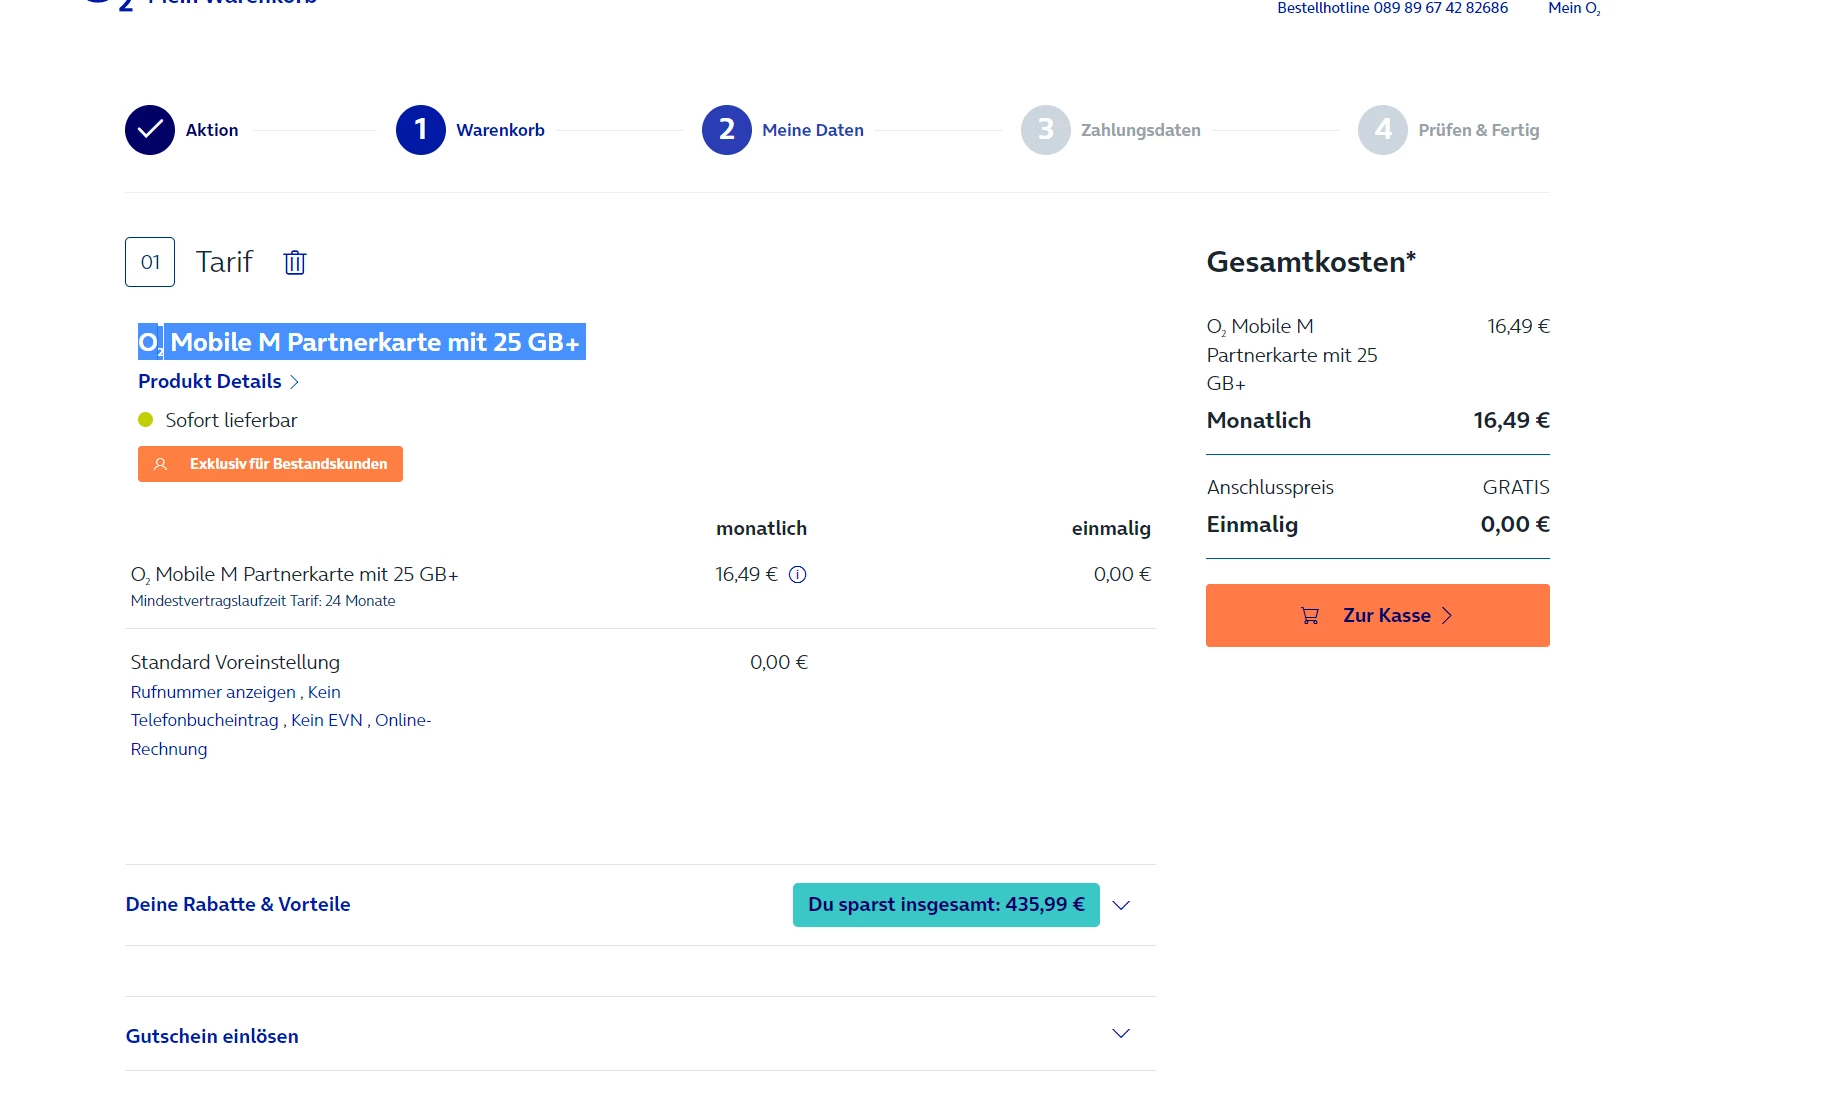This screenshot has width=1837, height=1105.
Task: Click the 'Tarif' section heading
Action: pos(224,262)
